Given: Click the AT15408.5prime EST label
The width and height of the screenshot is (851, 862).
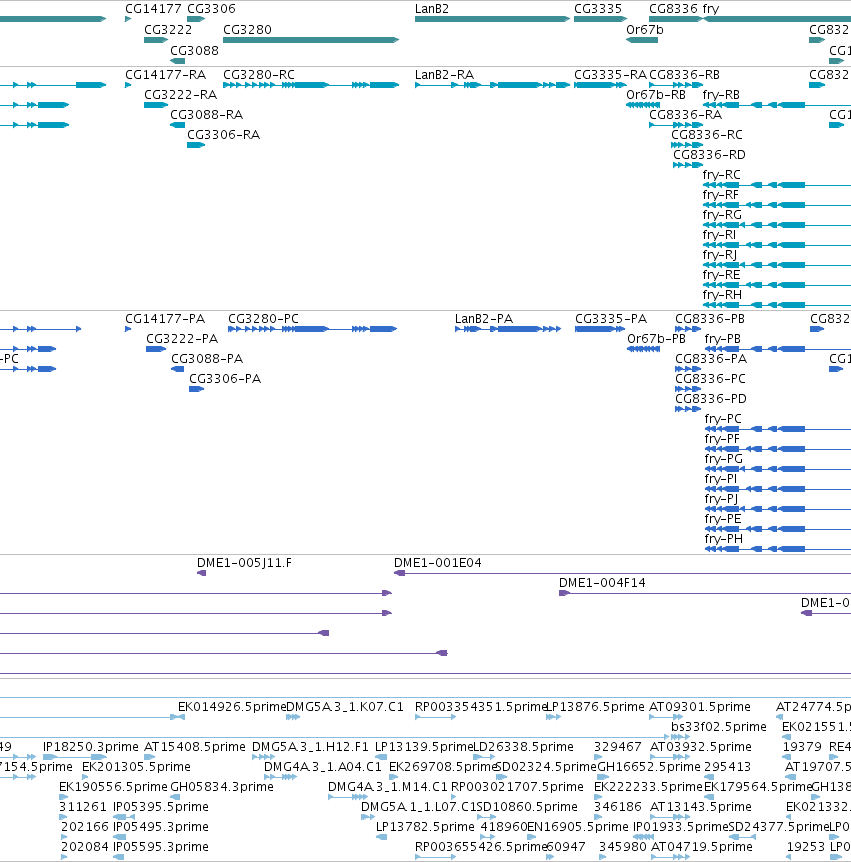Looking at the screenshot, I should point(195,747).
